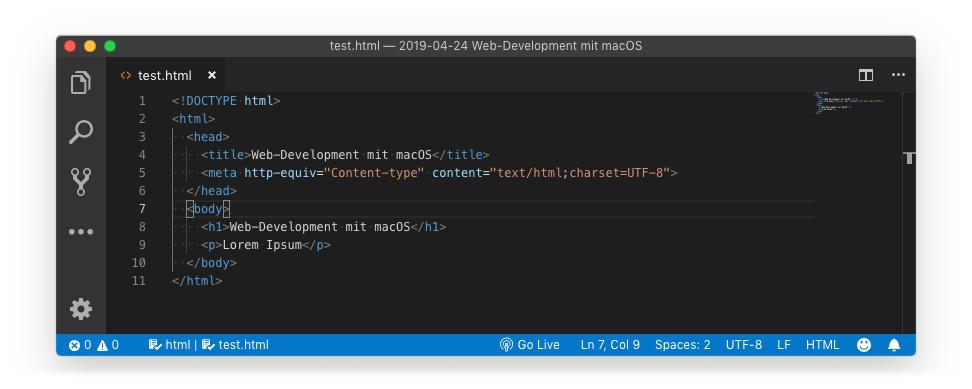This screenshot has height=389, width=972.
Task: Open the Explorer view in activity bar
Action: (x=81, y=83)
